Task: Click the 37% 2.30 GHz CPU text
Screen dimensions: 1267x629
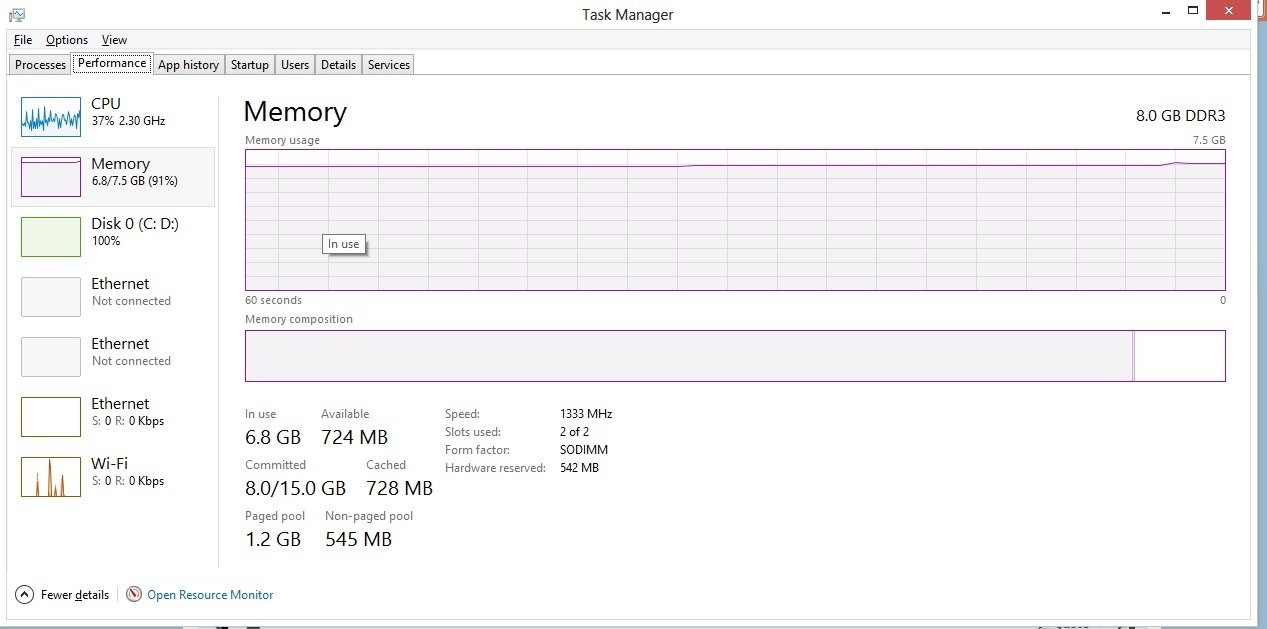Action: 128,121
